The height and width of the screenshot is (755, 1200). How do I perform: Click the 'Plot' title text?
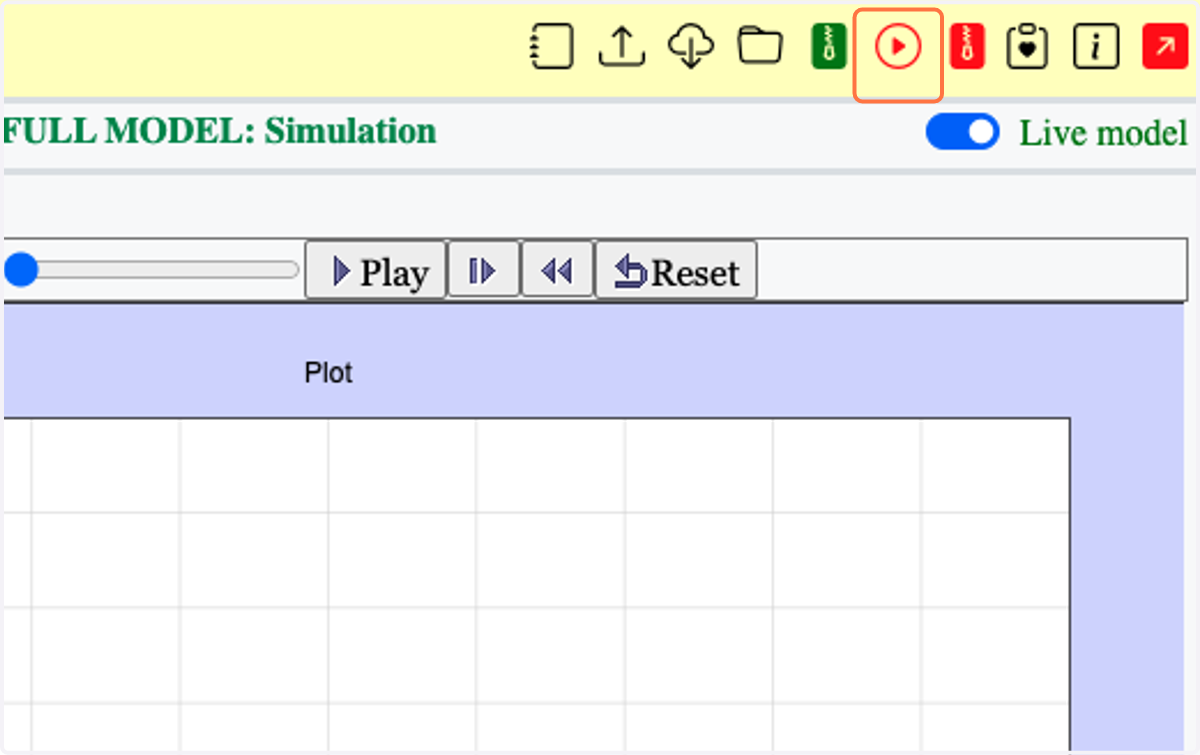328,373
